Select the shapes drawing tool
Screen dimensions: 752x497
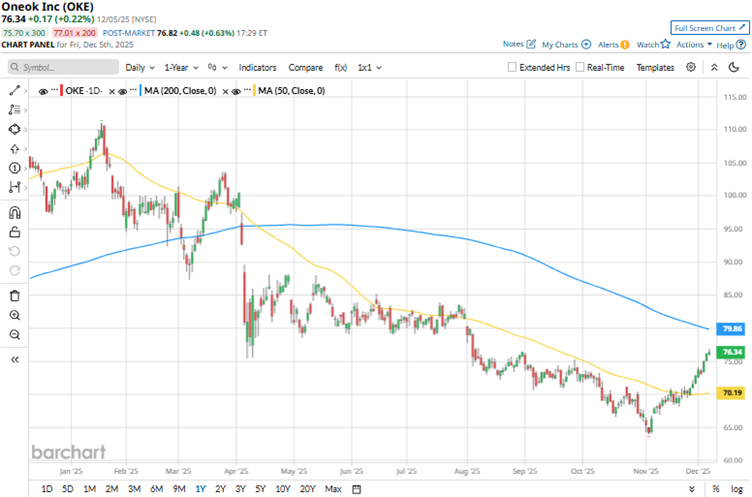coord(14,130)
